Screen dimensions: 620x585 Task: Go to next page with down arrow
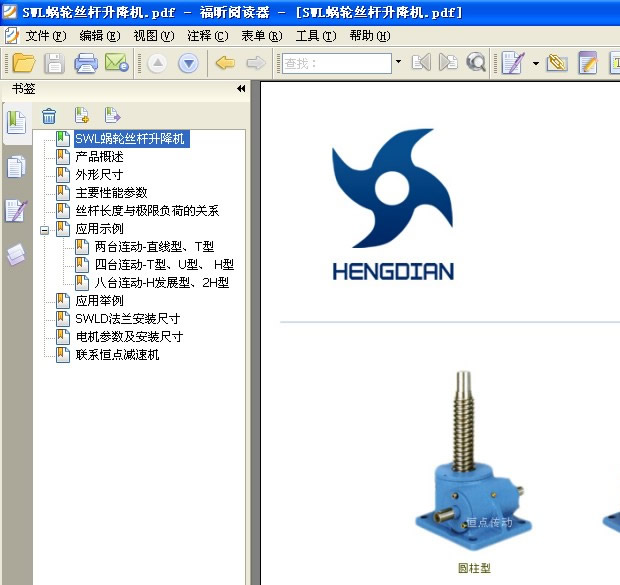tap(188, 63)
